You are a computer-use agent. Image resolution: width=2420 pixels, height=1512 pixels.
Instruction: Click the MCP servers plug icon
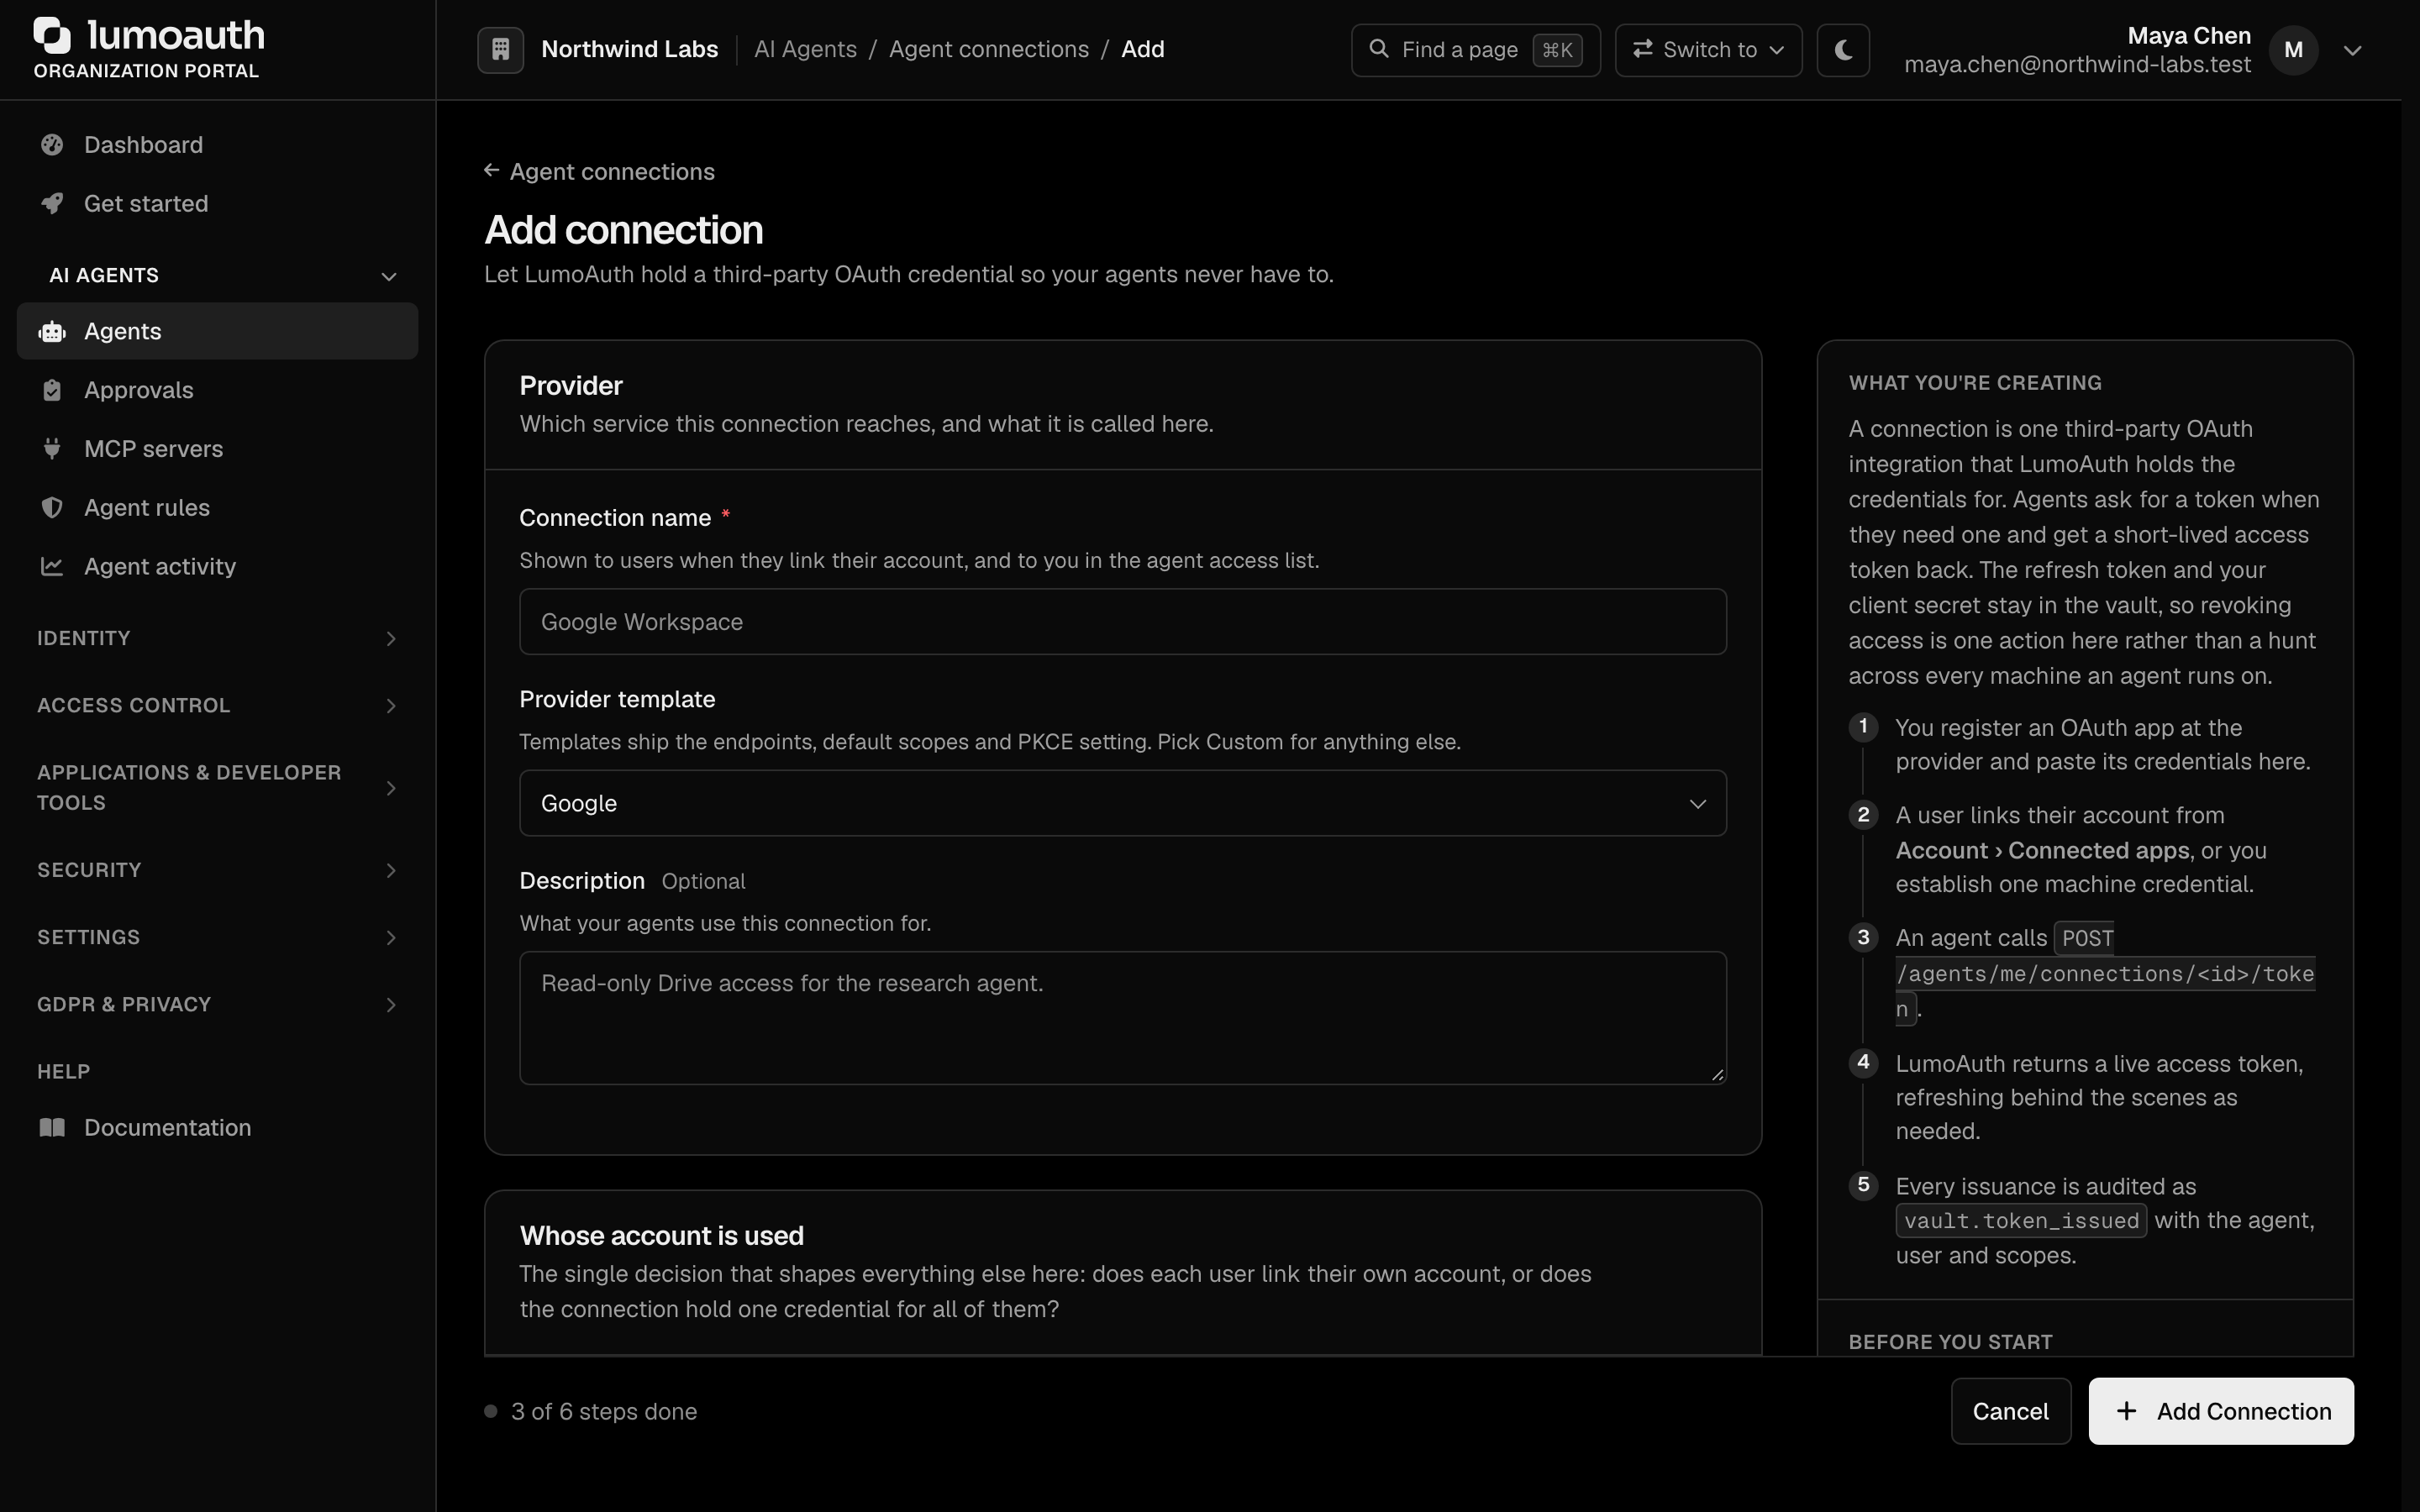(x=52, y=449)
